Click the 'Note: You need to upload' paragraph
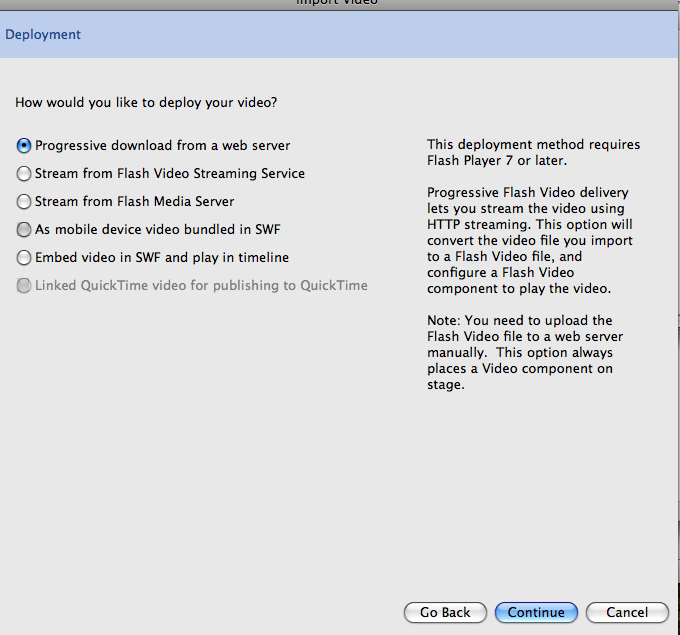The height and width of the screenshot is (635, 680). coord(525,352)
